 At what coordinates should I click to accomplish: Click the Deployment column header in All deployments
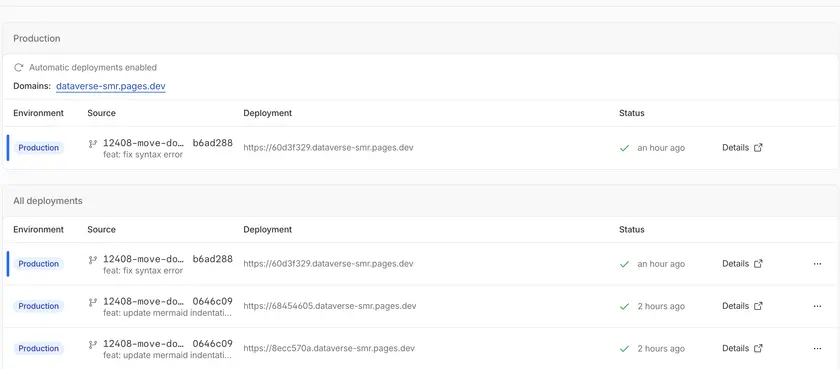(267, 229)
